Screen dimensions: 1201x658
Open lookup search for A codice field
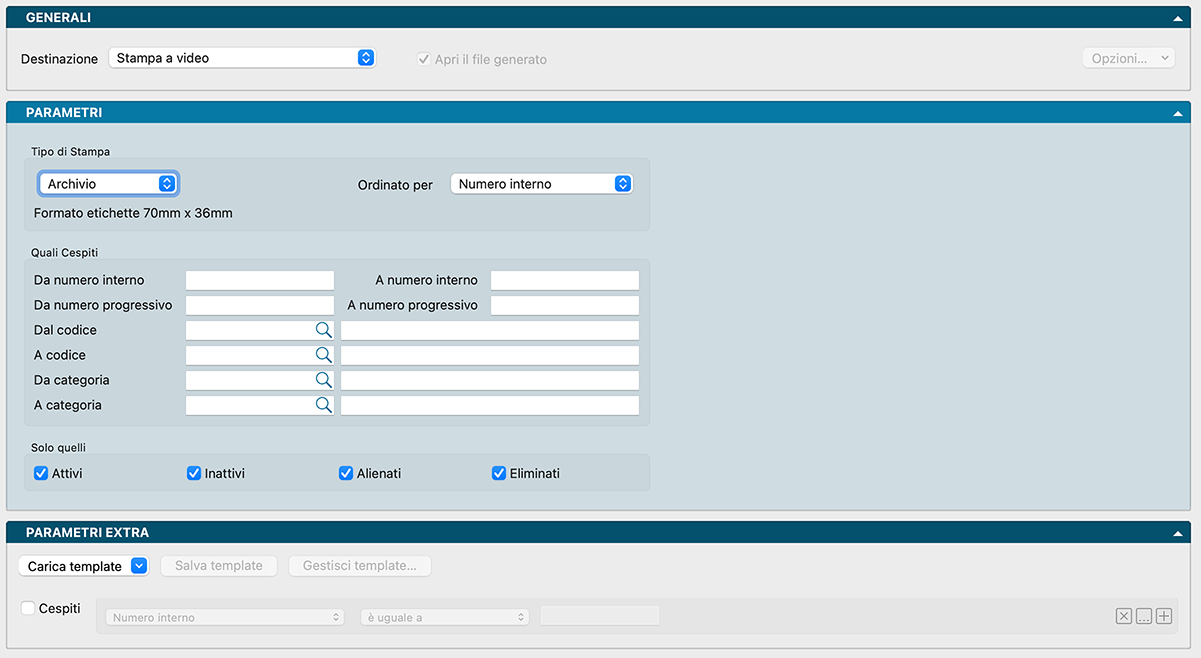(x=323, y=355)
